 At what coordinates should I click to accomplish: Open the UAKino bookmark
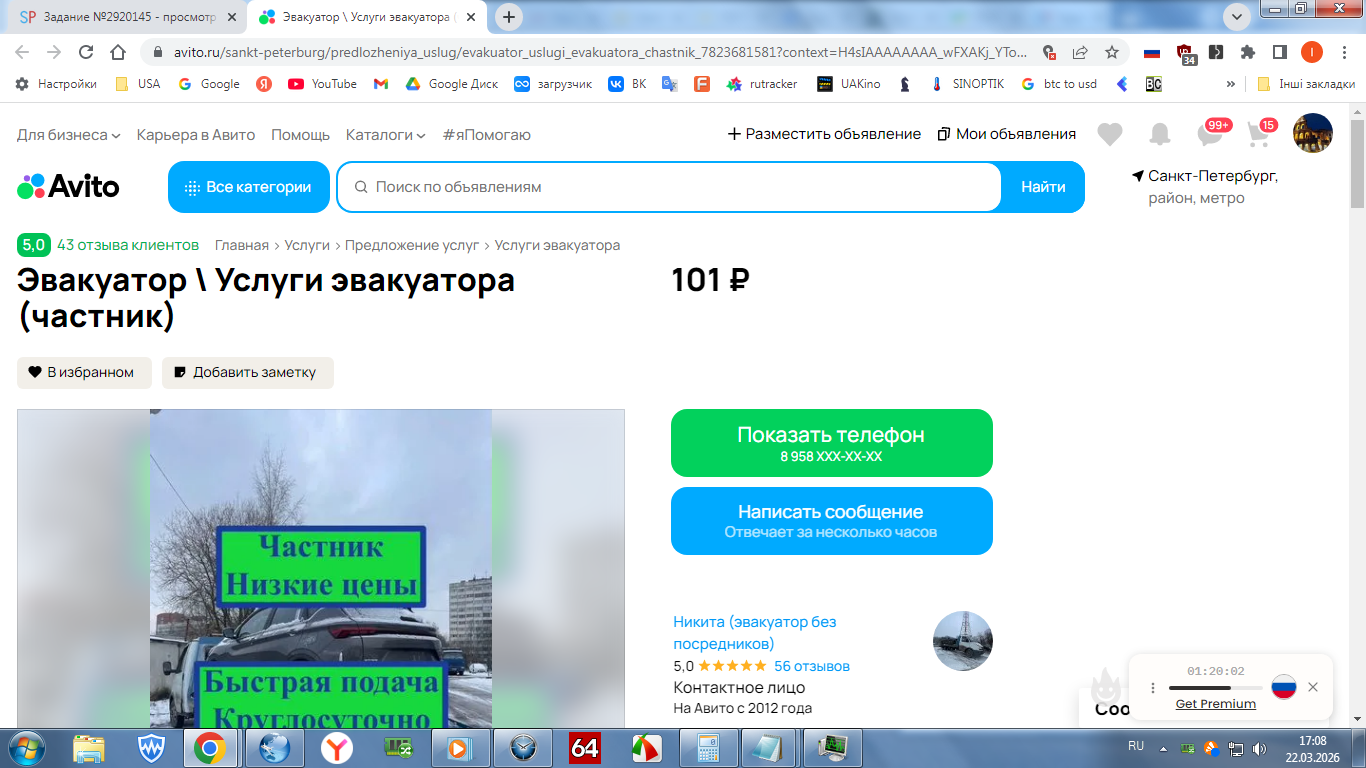pyautogui.click(x=849, y=84)
